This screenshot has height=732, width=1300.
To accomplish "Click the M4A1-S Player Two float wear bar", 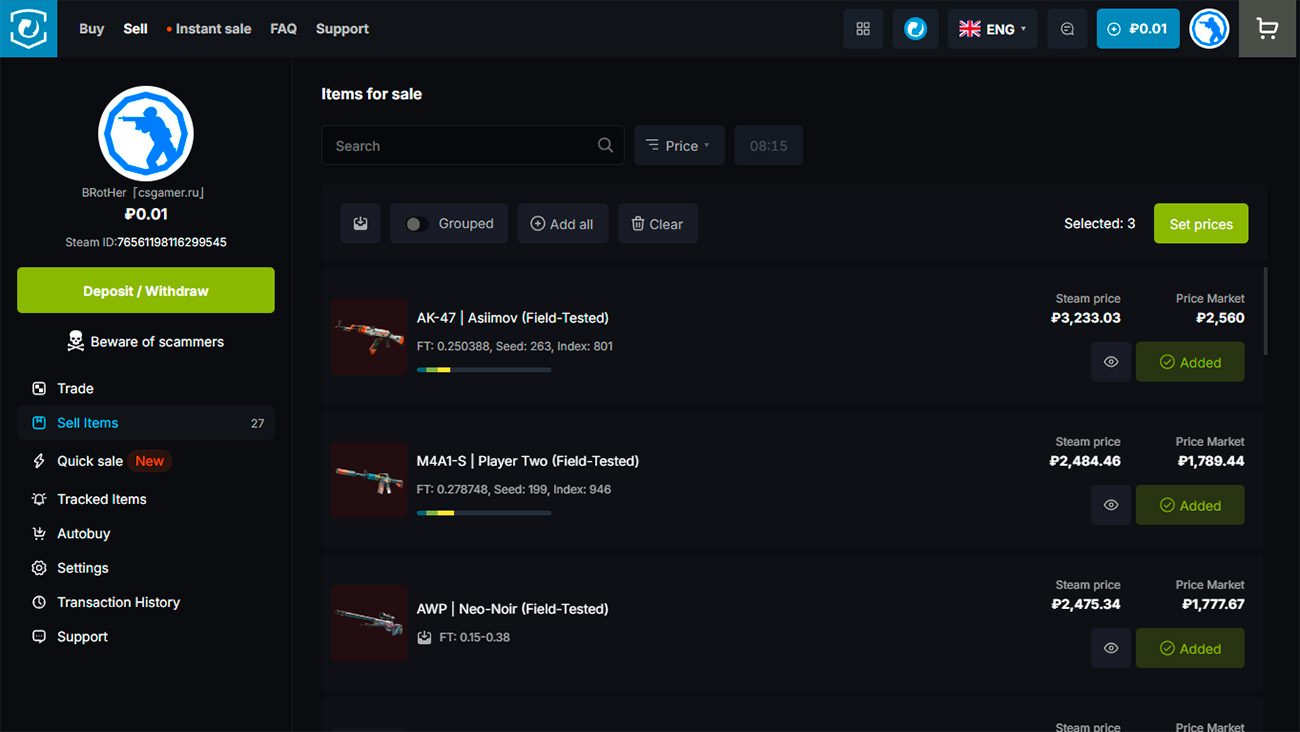I will [484, 513].
